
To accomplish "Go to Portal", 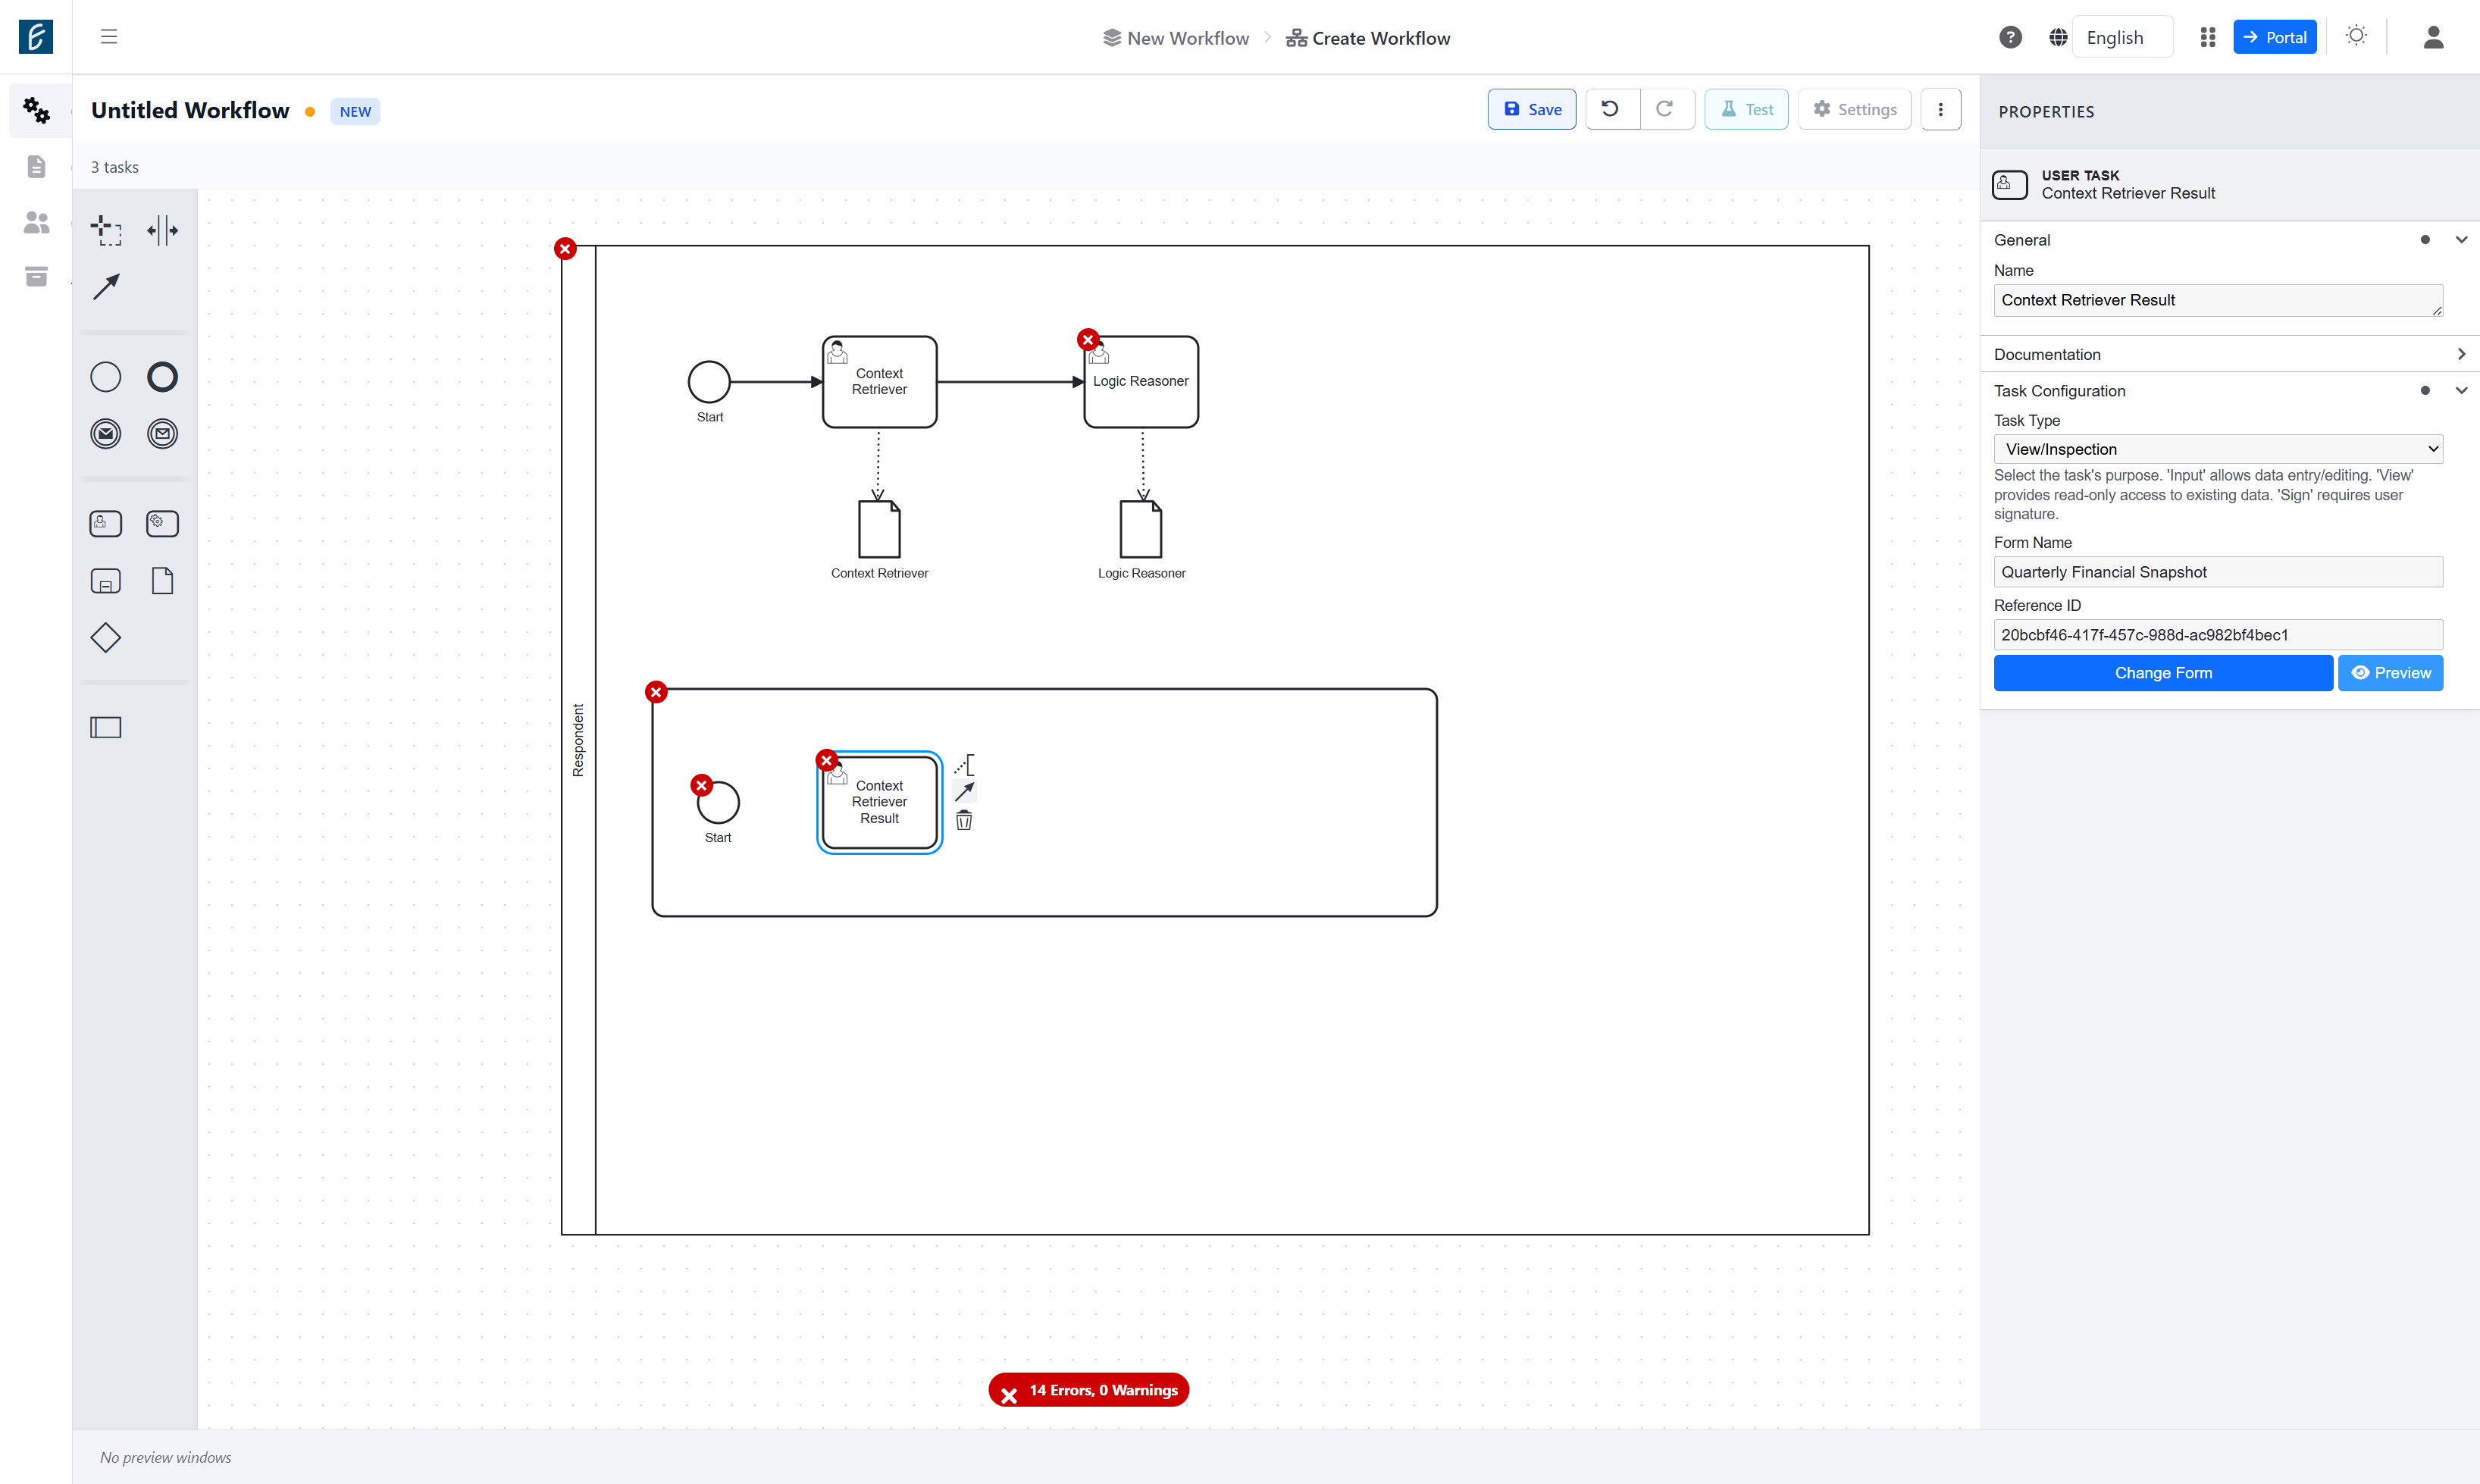I will [x=2274, y=37].
